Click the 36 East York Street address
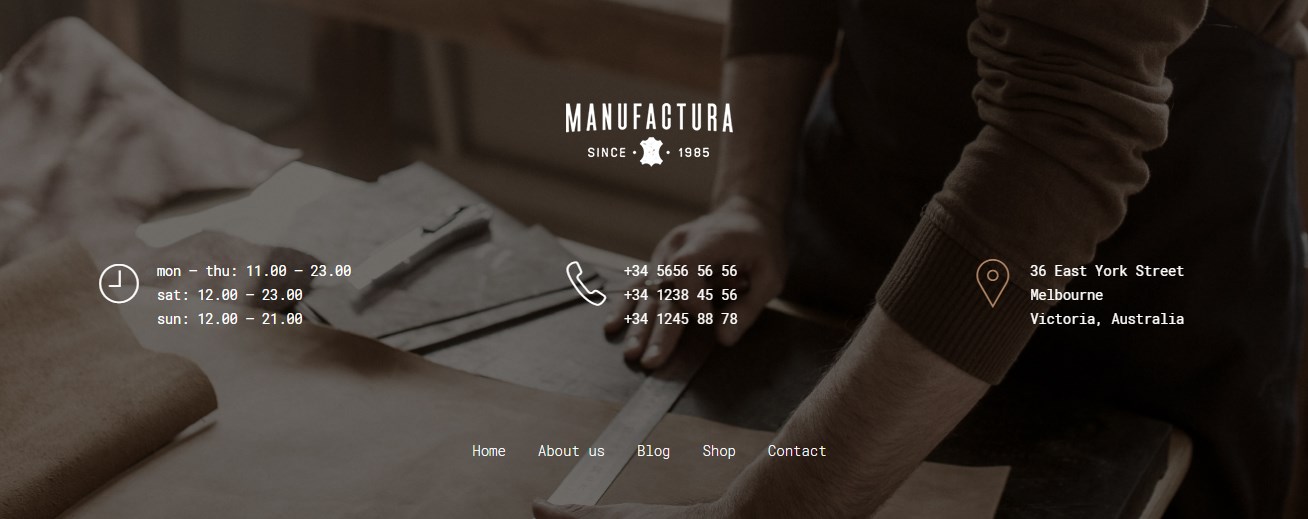Image resolution: width=1308 pixels, height=519 pixels. click(1107, 271)
